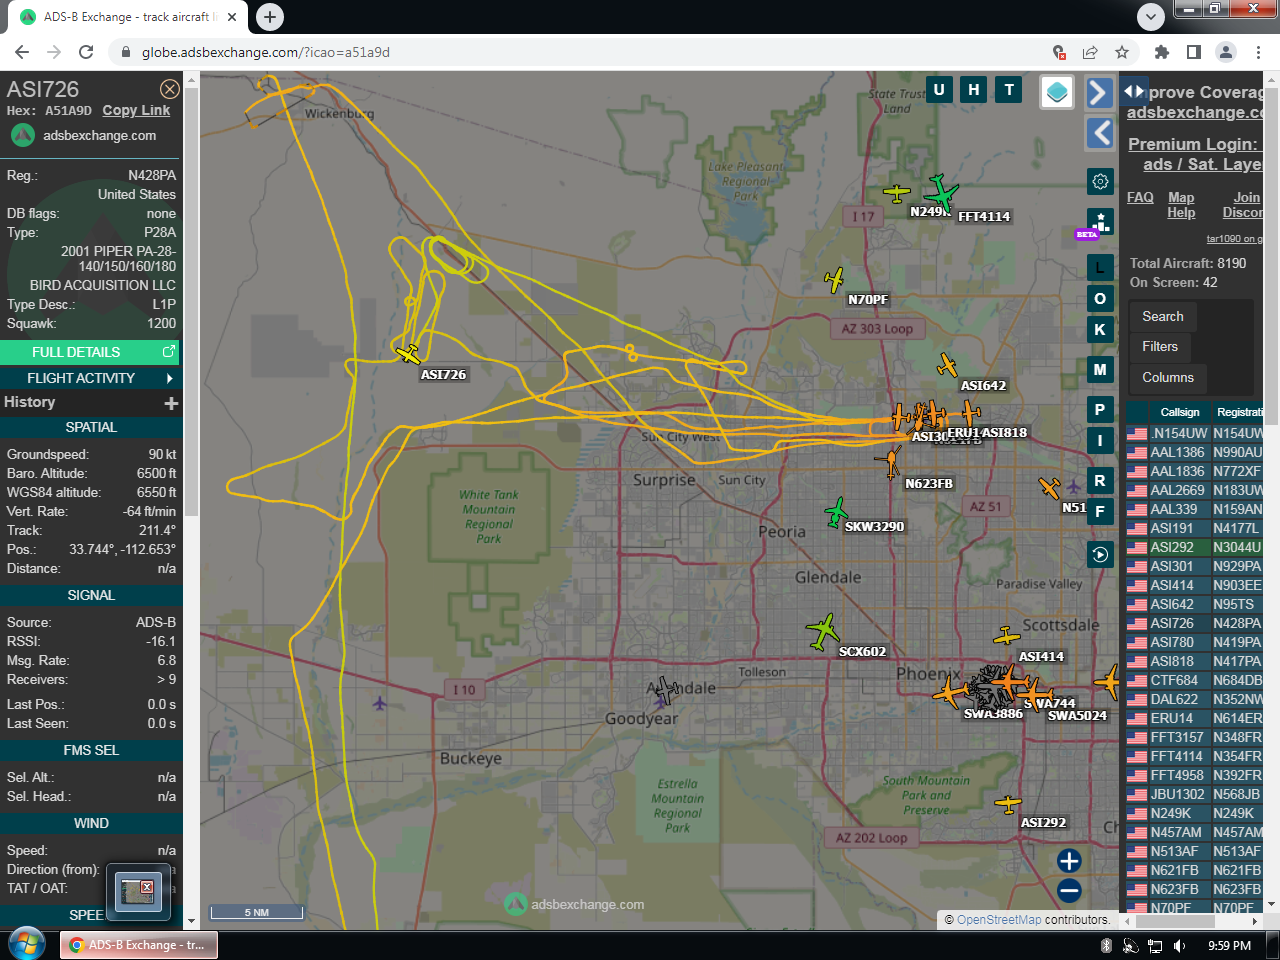Click the OpenStreetMap contributors link
1280x960 pixels.
click(998, 920)
